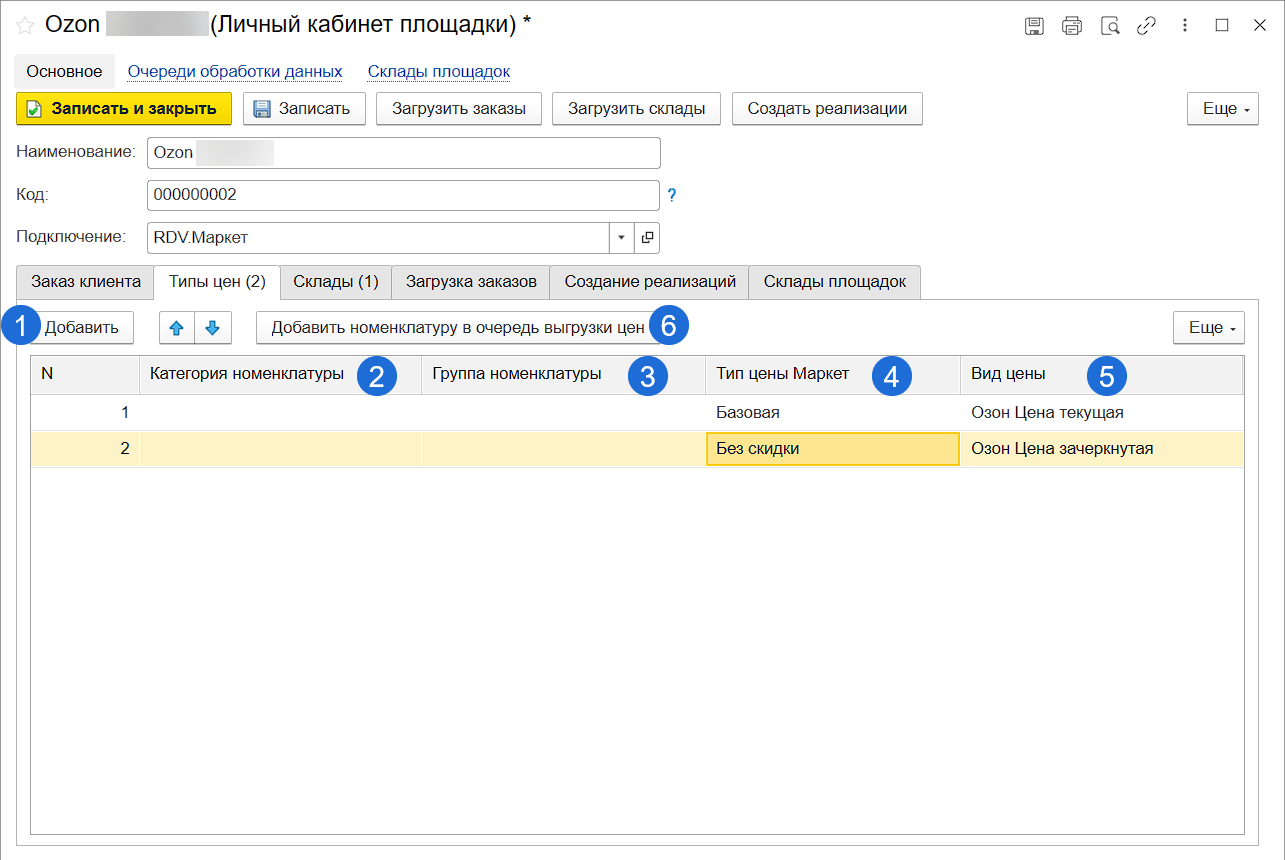Click the Загрузить заказы button
The height and width of the screenshot is (860, 1285).
pyautogui.click(x=458, y=109)
